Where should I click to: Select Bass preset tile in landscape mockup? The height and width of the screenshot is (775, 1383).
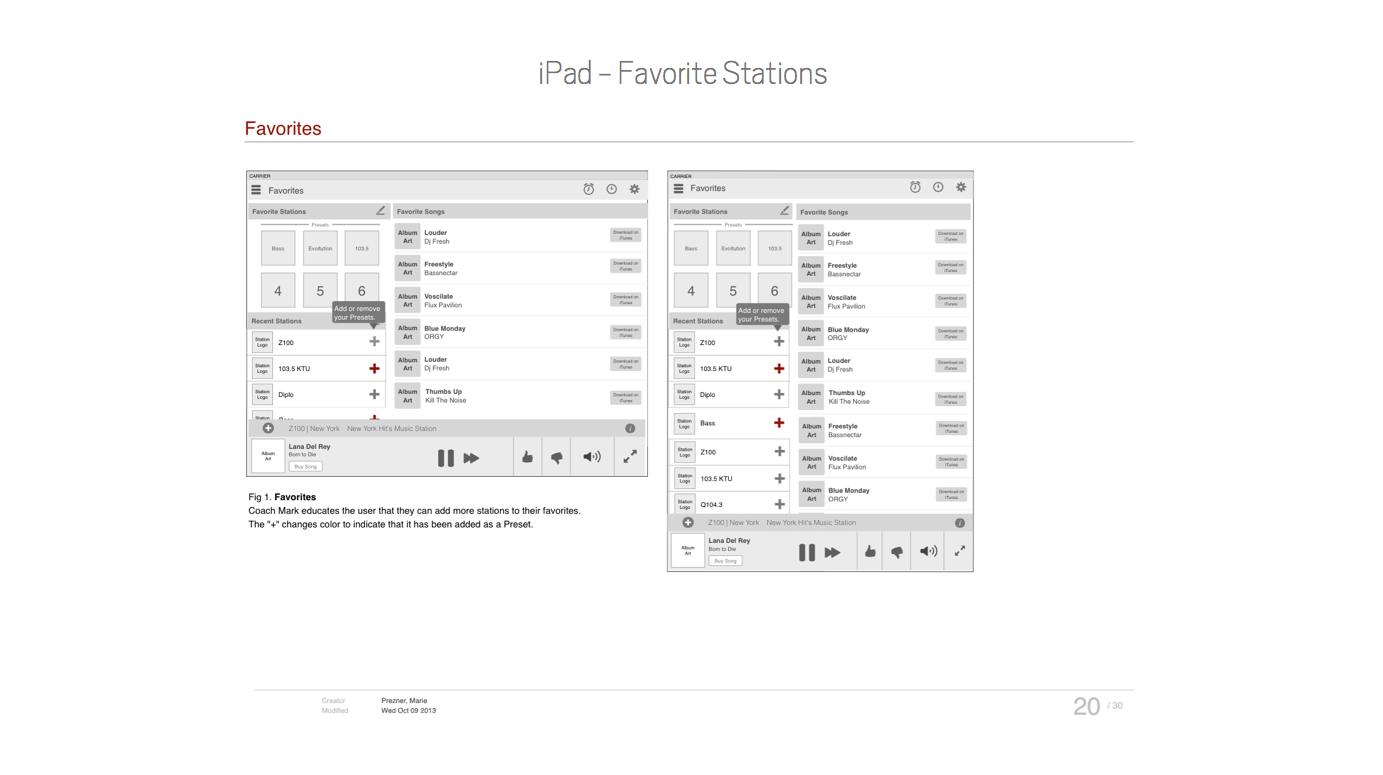click(278, 248)
